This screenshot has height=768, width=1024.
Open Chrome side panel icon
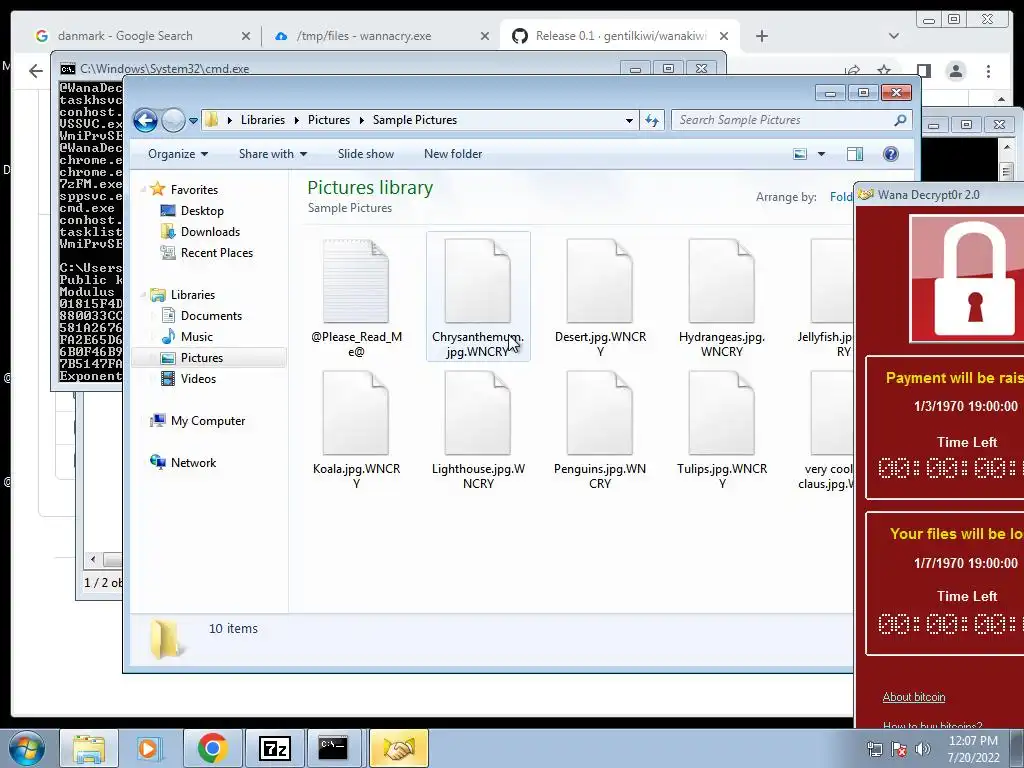tap(923, 71)
